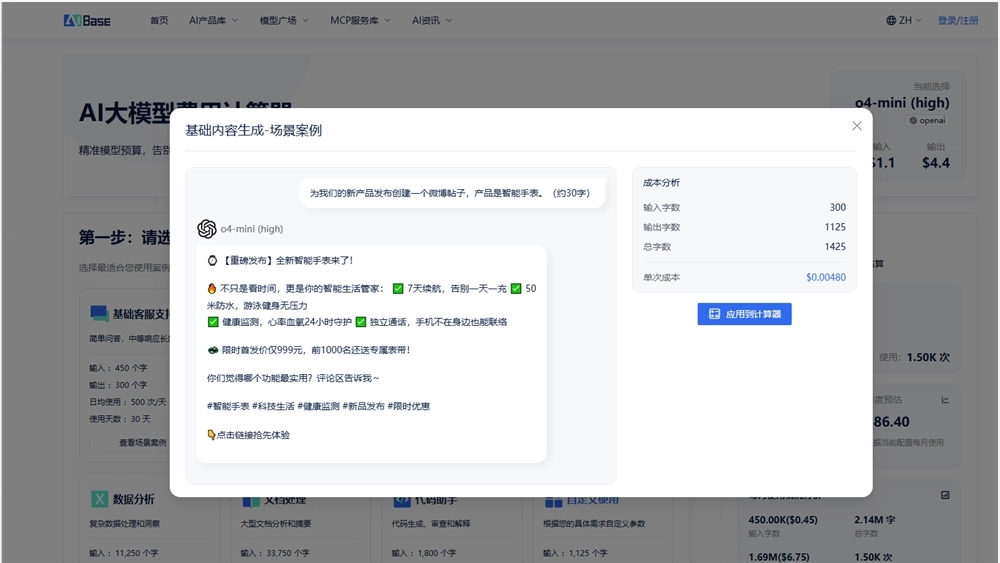Click the 文档处理 card icon
1000x563 pixels.
coord(251,501)
